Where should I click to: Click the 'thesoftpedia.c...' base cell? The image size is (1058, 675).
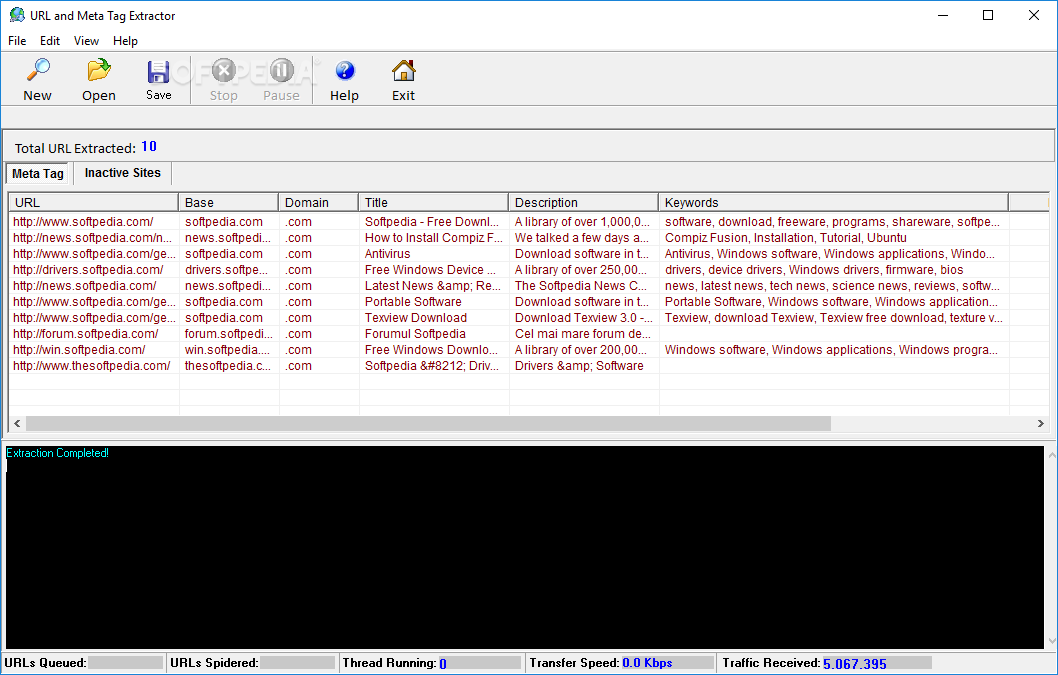point(227,366)
